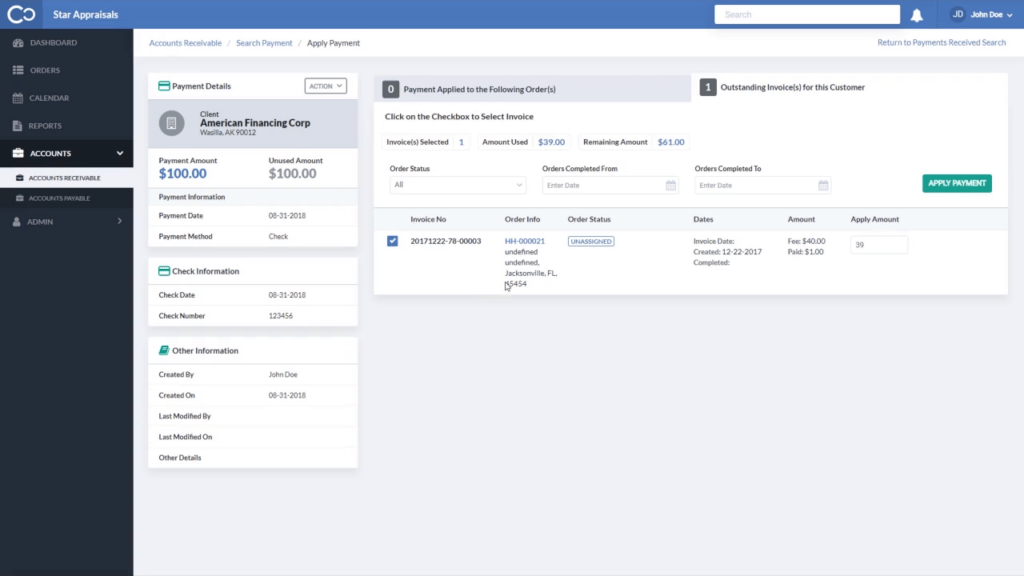
Task: Open order HH-000021 link
Action: pos(524,241)
